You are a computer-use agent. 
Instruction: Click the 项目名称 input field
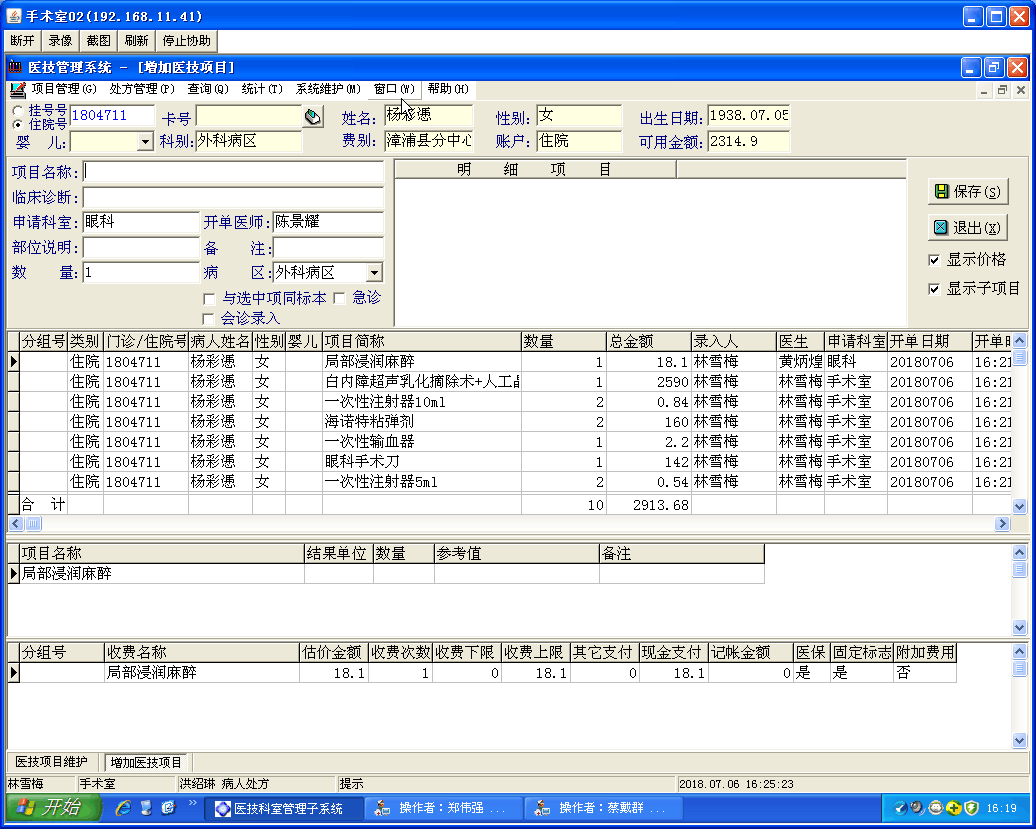click(233, 172)
